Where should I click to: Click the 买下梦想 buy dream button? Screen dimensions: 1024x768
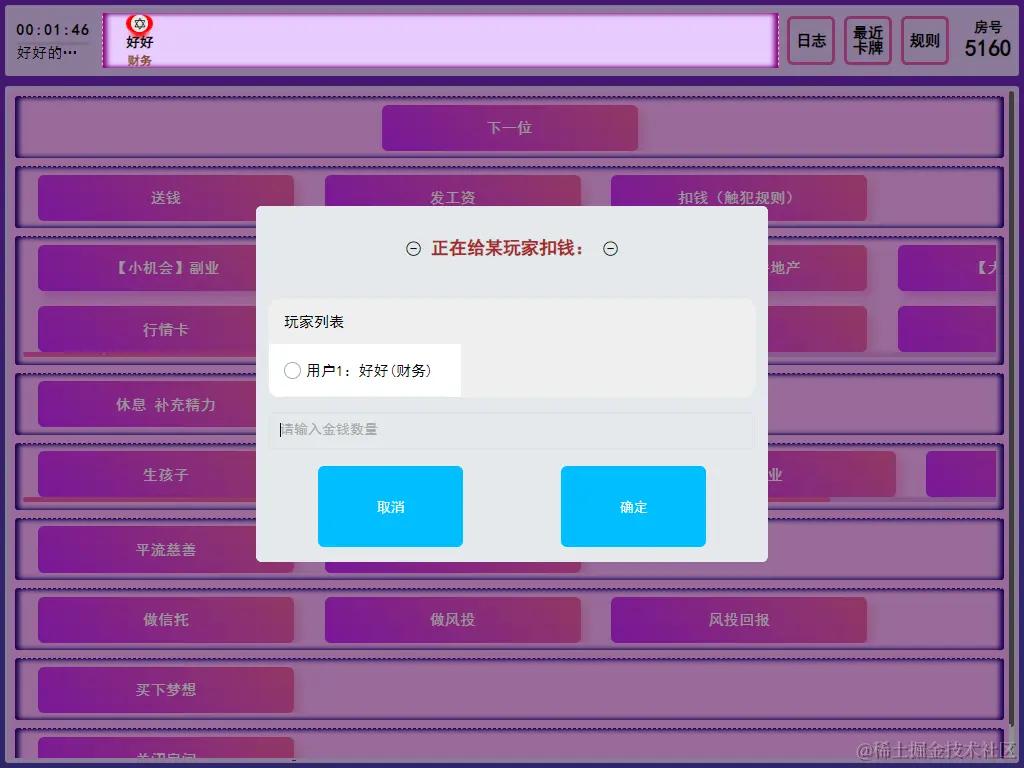[x=165, y=690]
